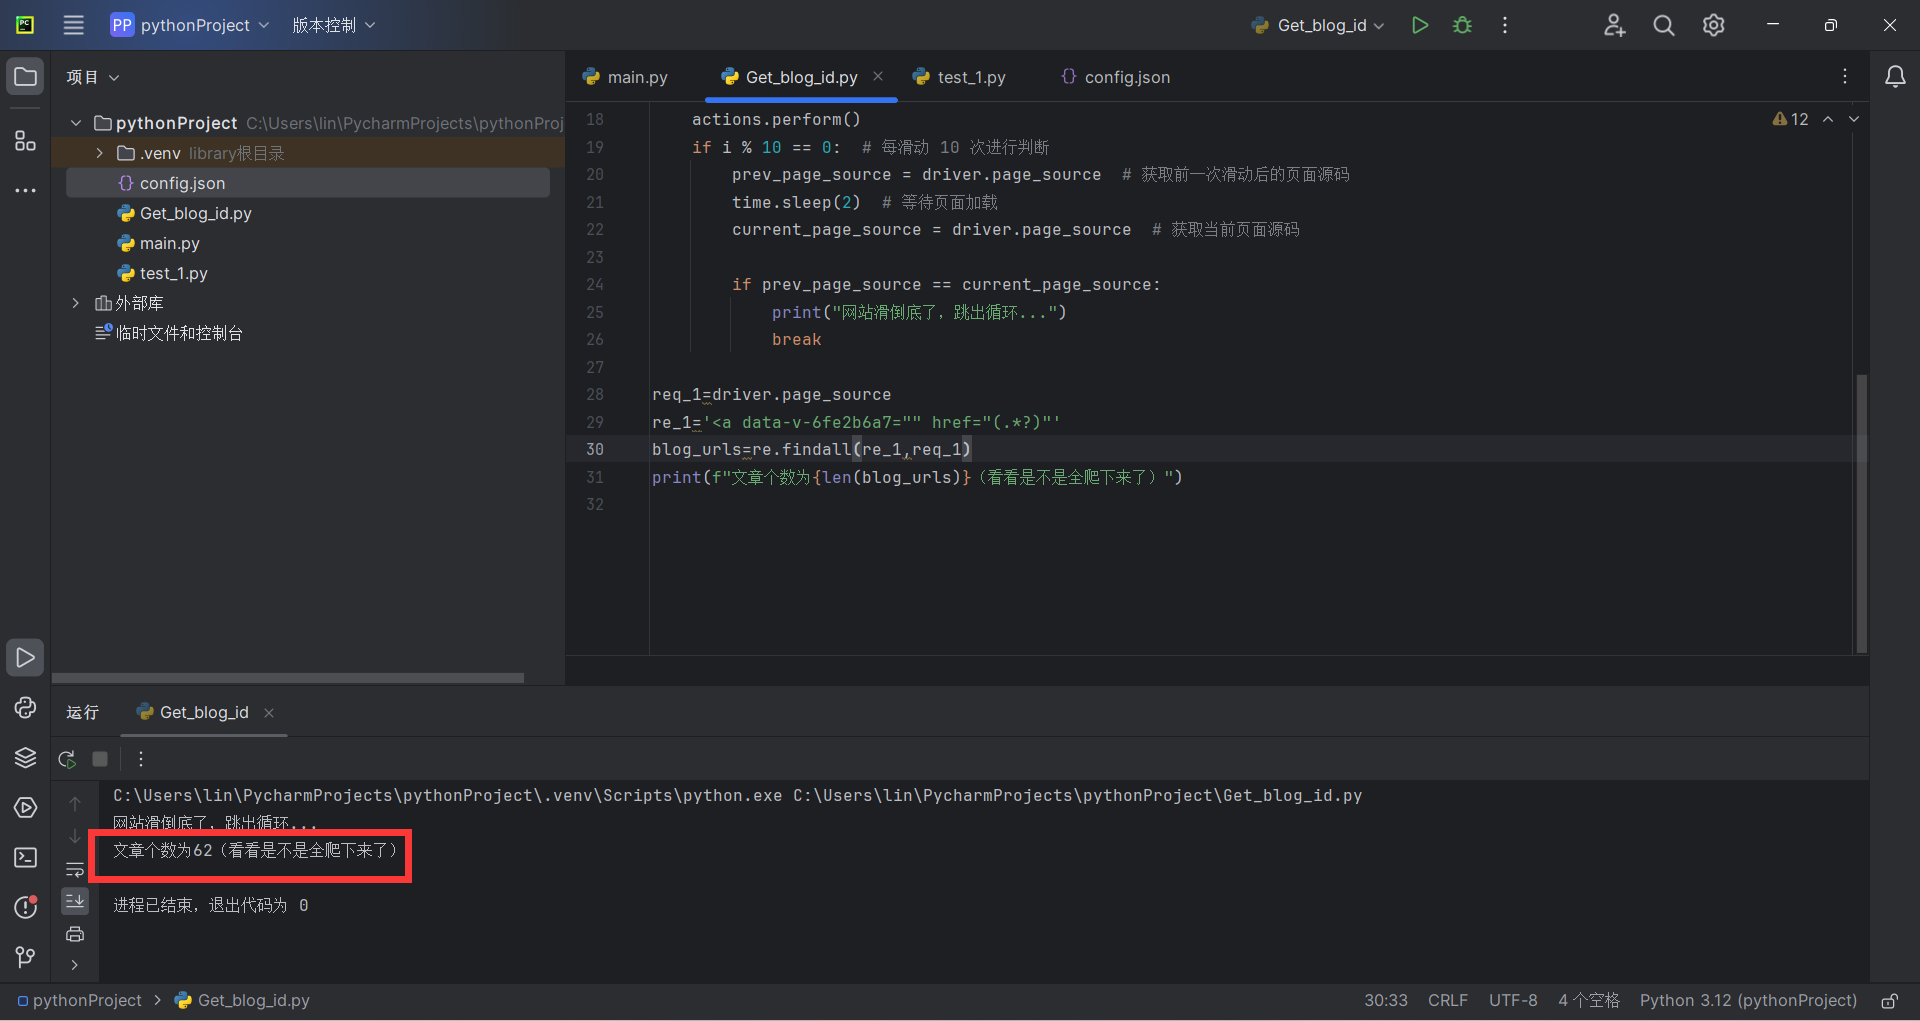Open the 版本控制 menu
The width and height of the screenshot is (1920, 1021).
[x=333, y=25]
